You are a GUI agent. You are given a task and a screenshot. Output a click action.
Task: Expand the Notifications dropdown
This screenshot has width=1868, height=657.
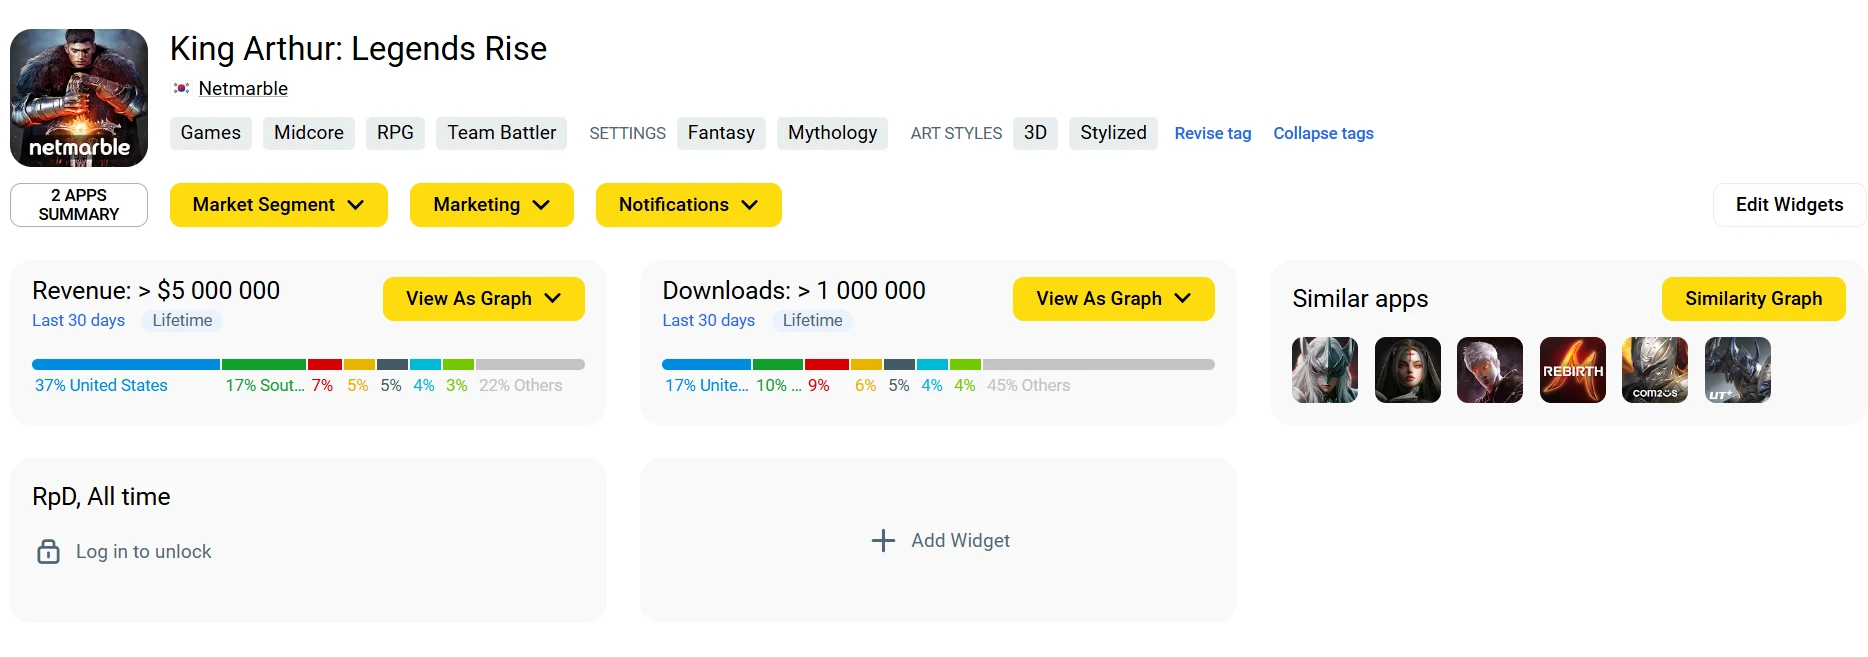[688, 205]
